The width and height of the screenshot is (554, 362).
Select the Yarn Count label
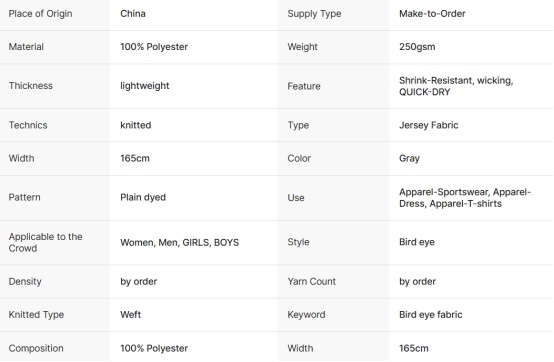[x=311, y=281]
